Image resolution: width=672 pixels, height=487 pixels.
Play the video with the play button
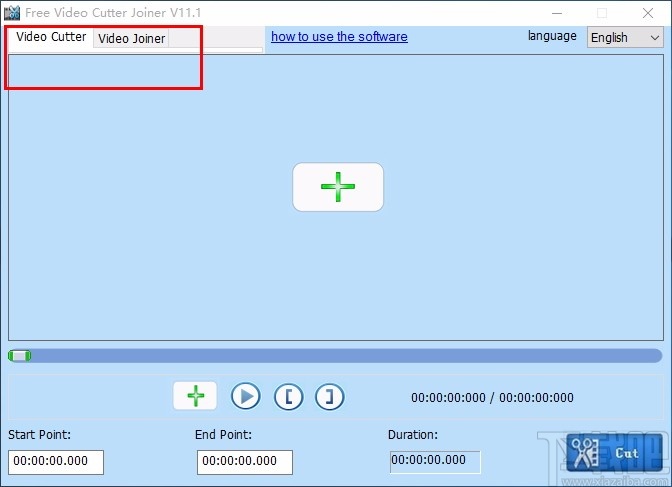tap(246, 396)
